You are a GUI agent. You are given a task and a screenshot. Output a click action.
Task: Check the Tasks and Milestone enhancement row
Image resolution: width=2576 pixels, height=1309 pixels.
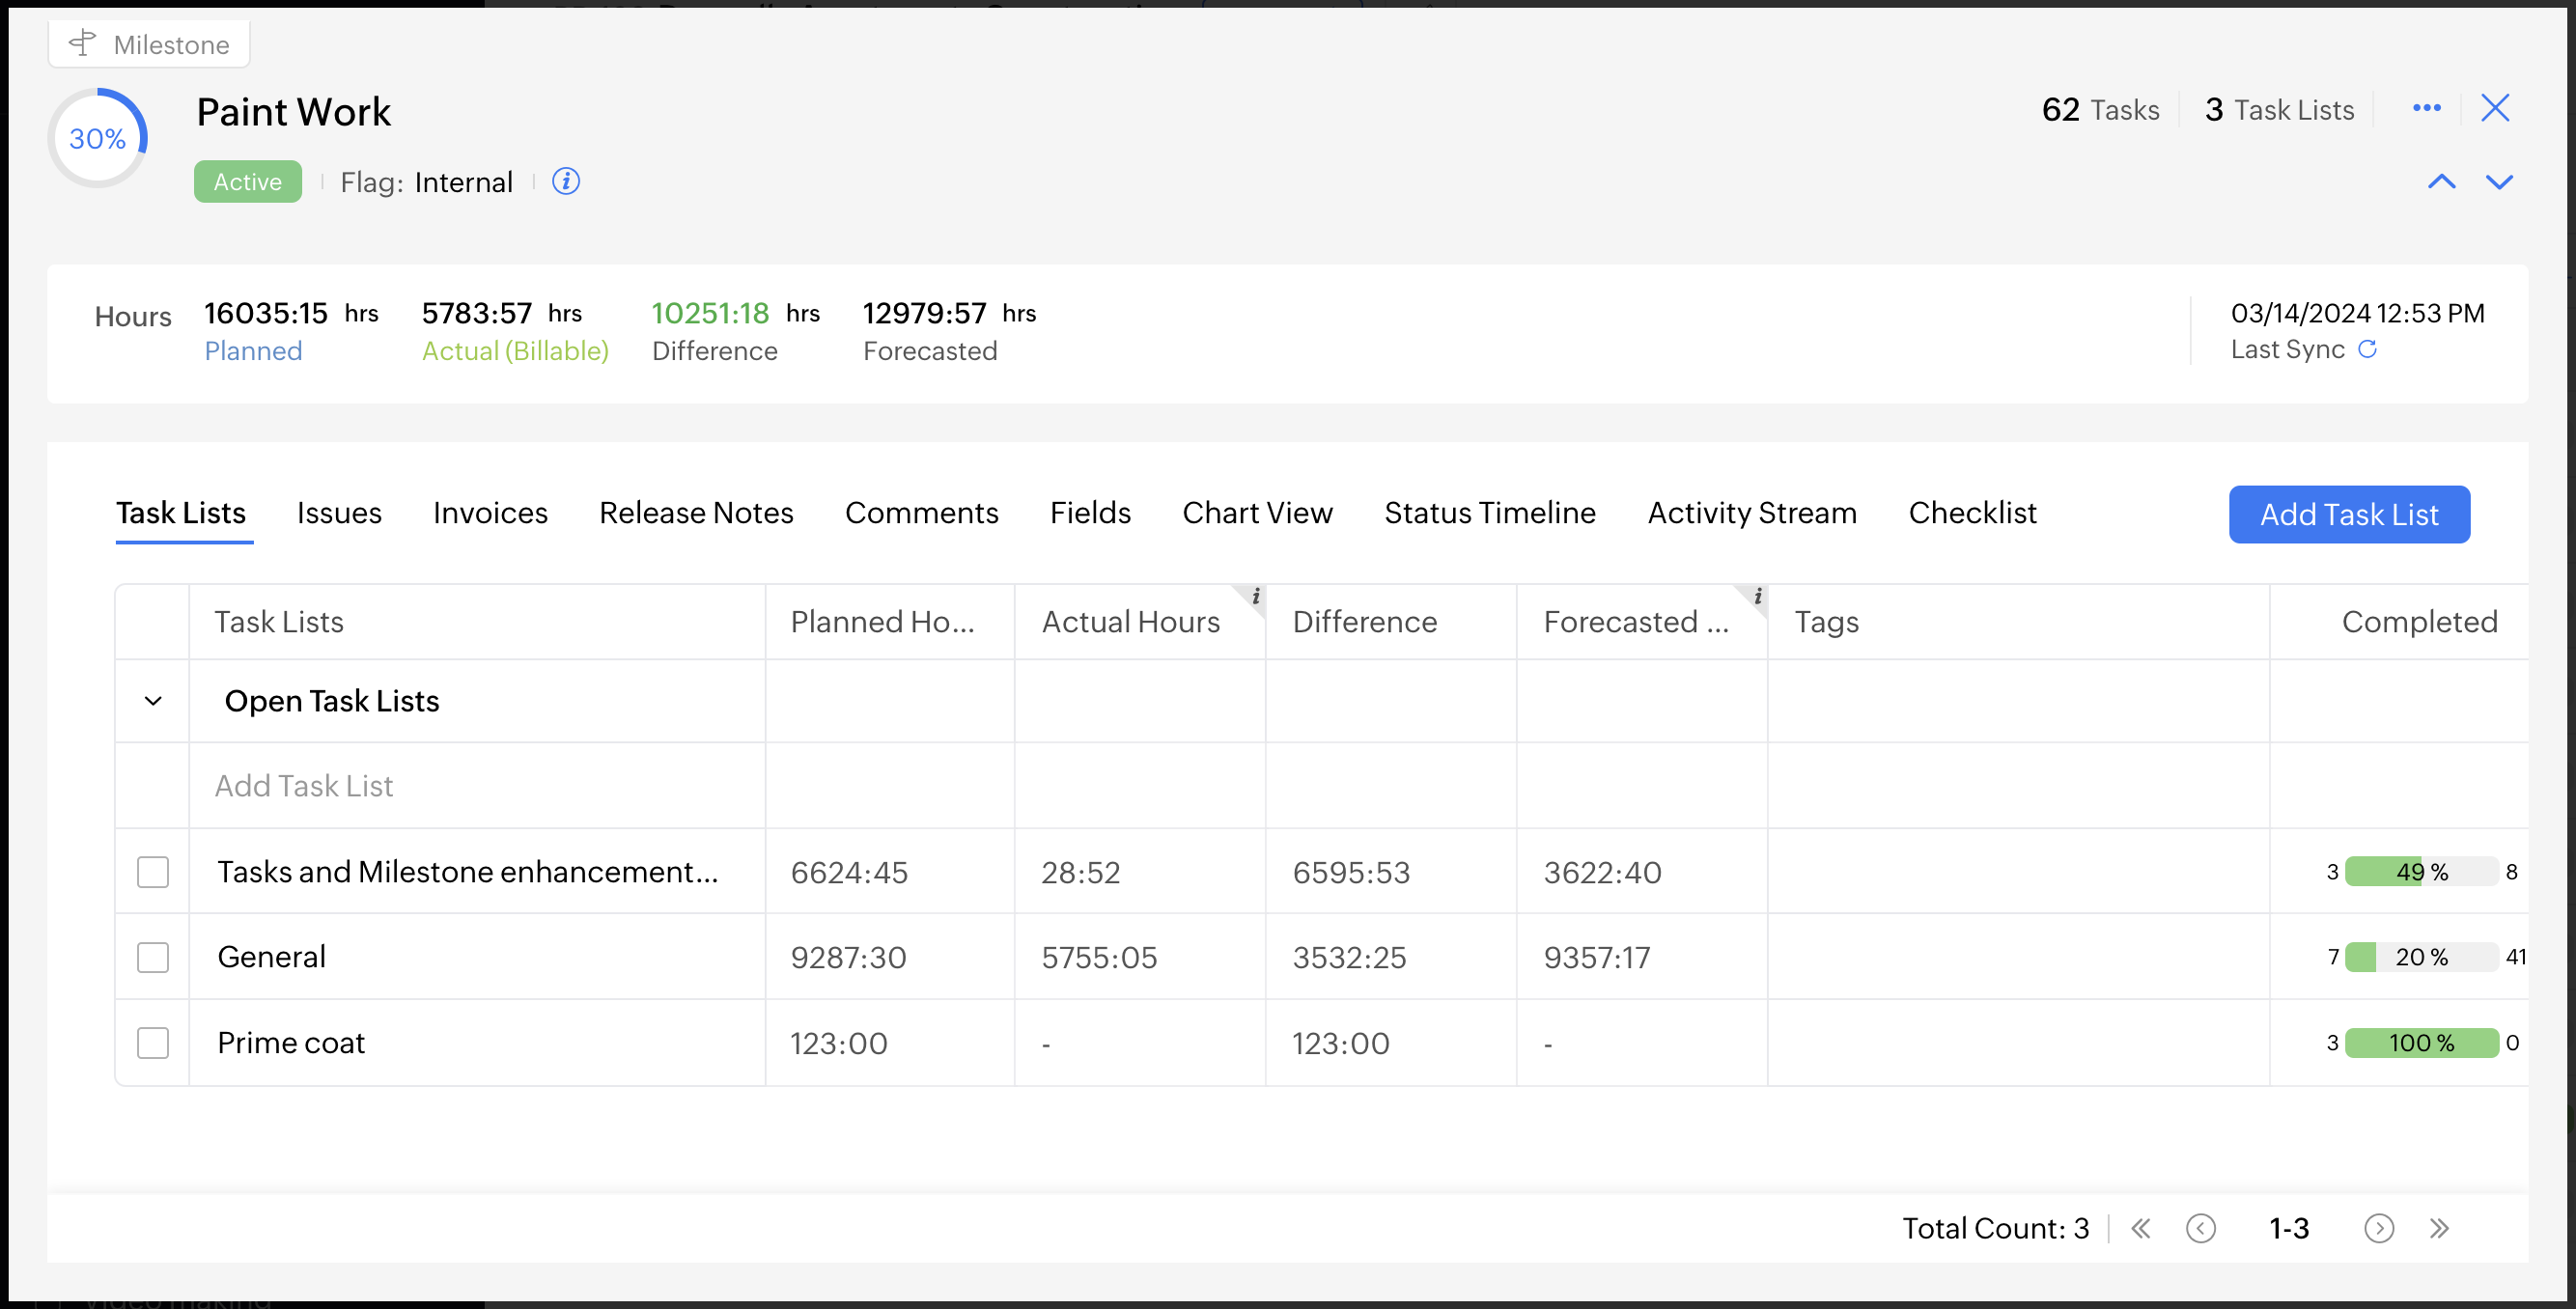153,872
